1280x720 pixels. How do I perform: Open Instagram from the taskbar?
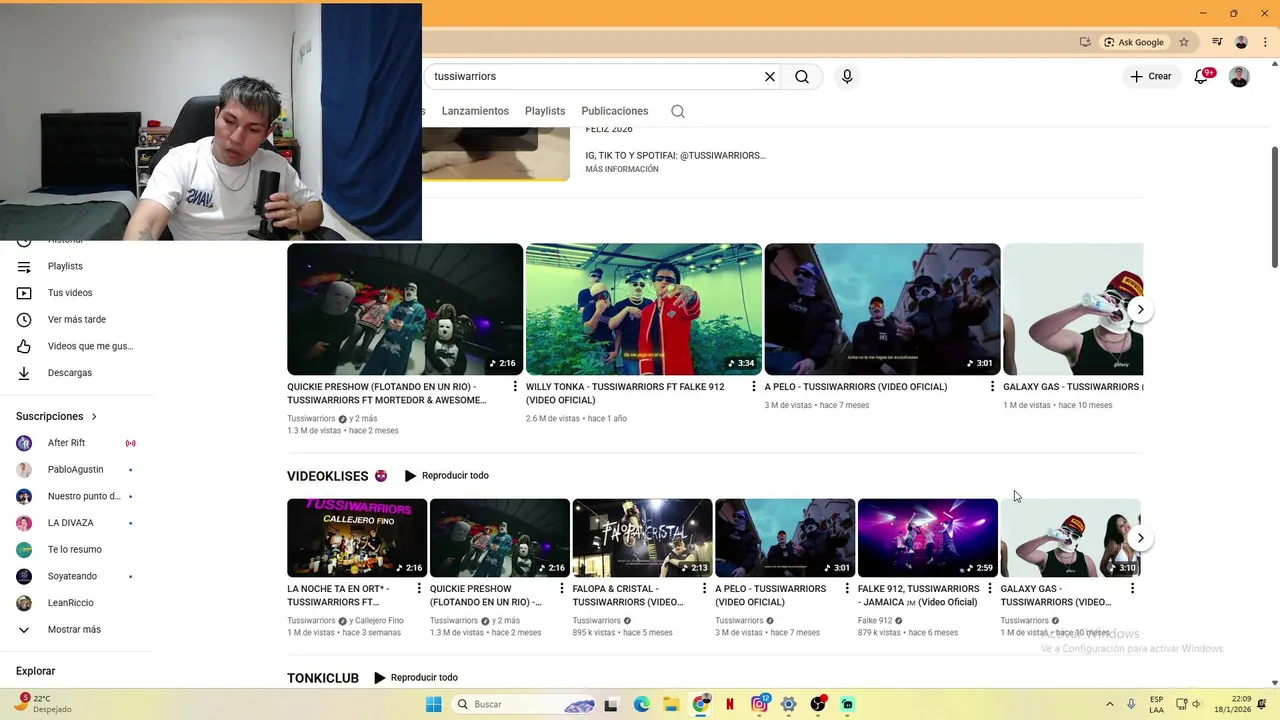pyautogui.click(x=760, y=704)
